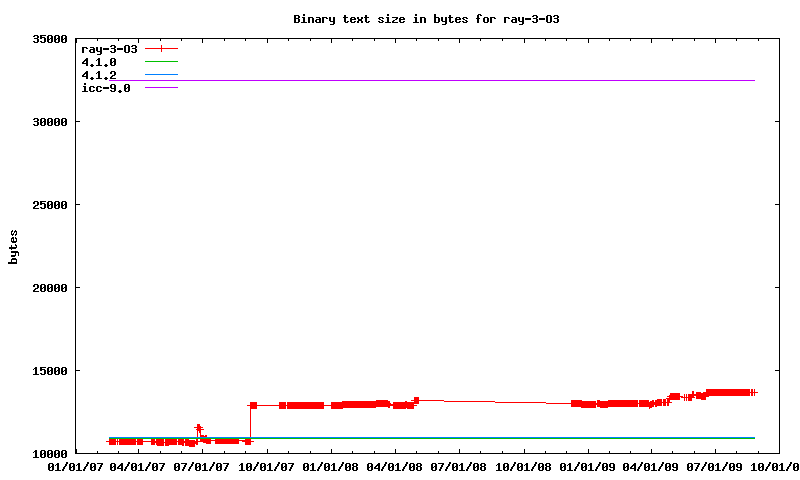Image resolution: width=800 pixels, height=480 pixels.
Task: Click the last red data point on the right
Action: (x=754, y=392)
